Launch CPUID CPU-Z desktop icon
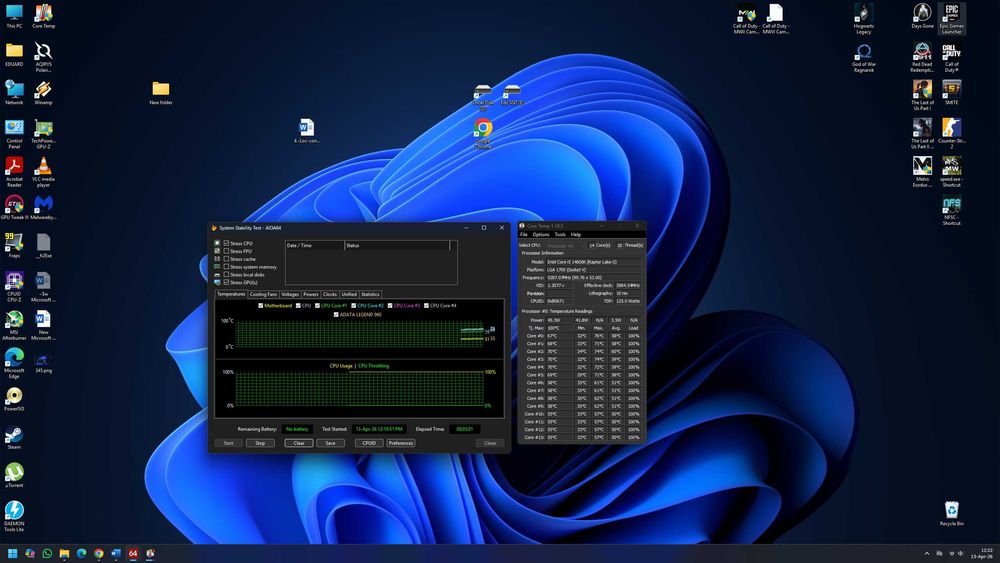1000x563 pixels. coord(14,287)
